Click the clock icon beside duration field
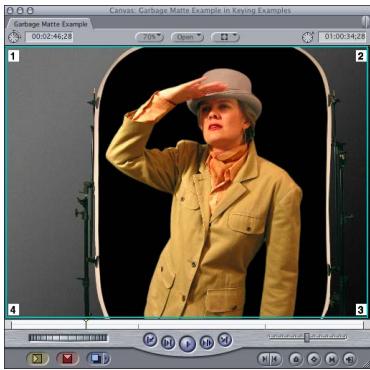This screenshot has width=370, height=370. [x=14, y=37]
